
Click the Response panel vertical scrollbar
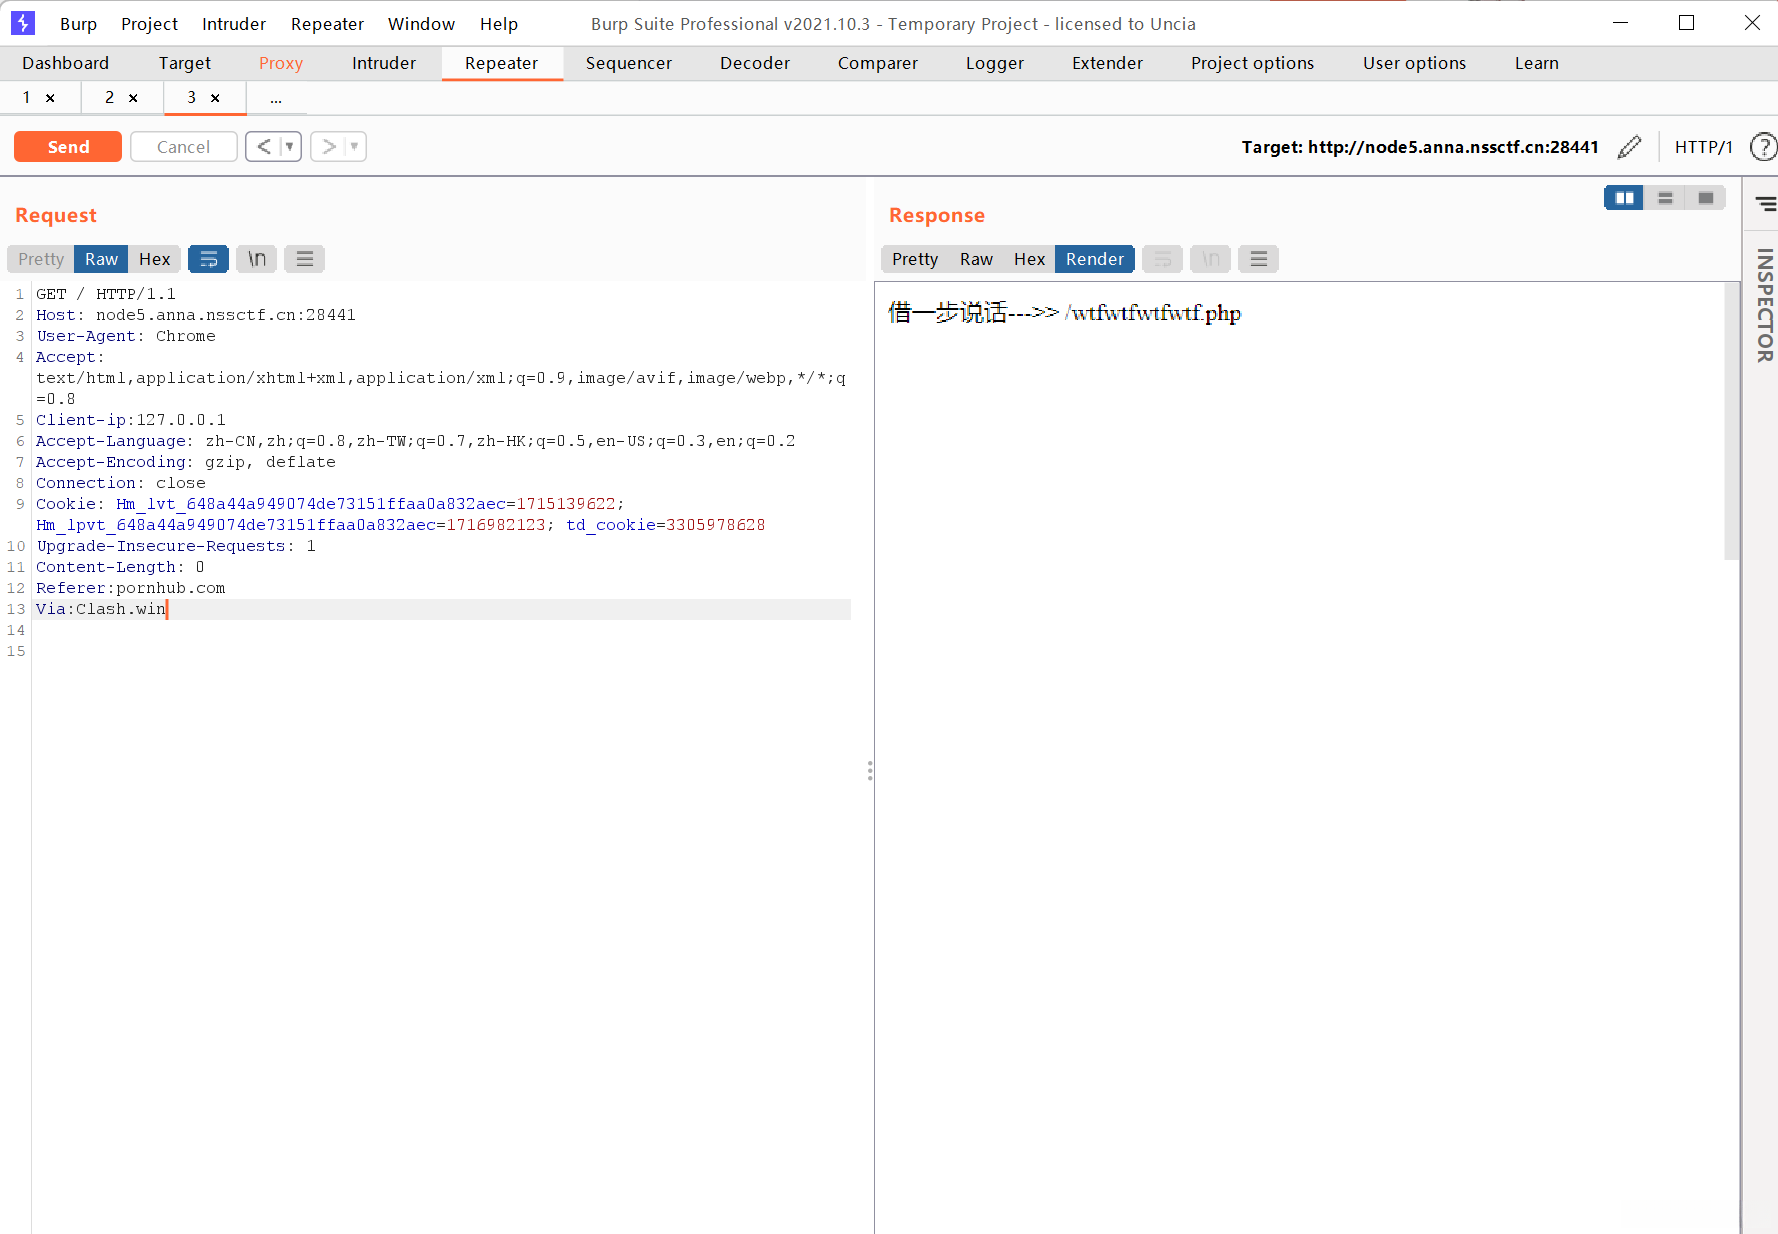[1732, 420]
